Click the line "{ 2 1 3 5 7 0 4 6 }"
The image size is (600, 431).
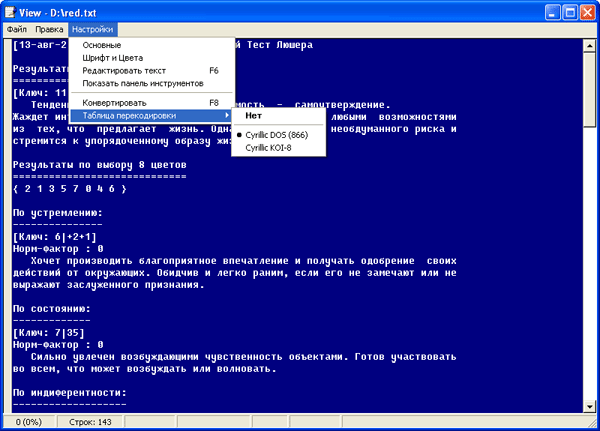tap(70, 189)
